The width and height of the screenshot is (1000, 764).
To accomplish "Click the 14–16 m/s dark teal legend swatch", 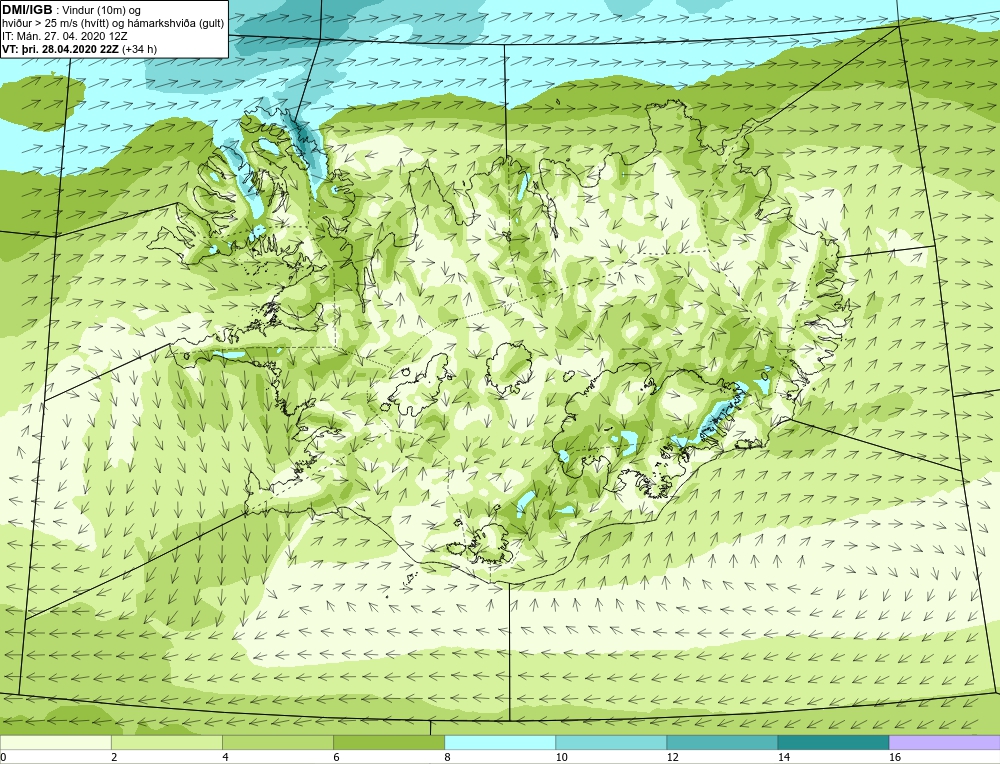I will pyautogui.click(x=833, y=742).
